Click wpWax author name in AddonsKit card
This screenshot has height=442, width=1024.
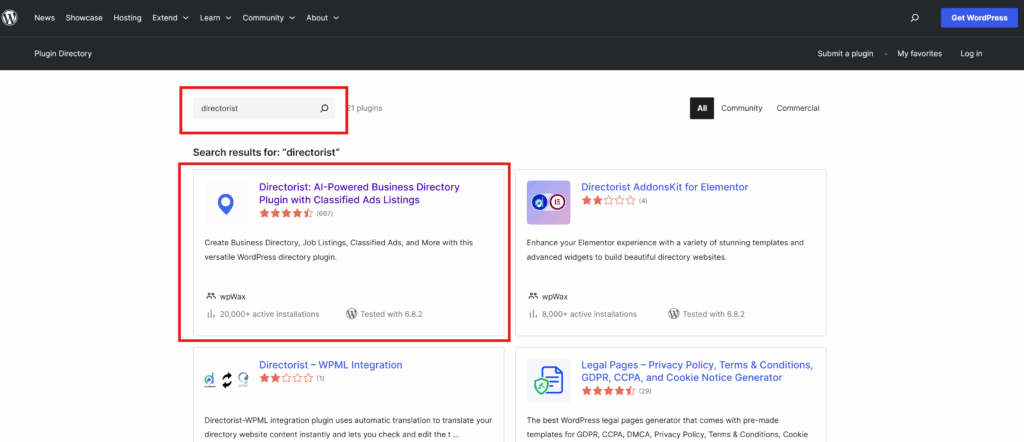click(555, 296)
